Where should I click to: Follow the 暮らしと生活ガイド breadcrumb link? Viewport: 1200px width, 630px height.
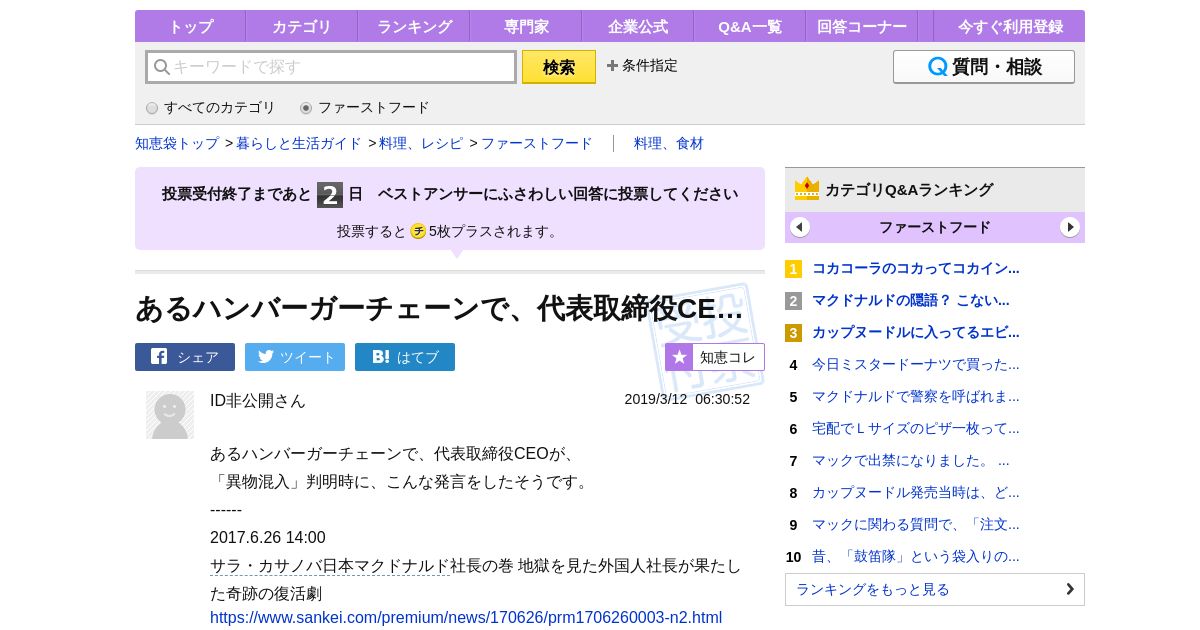[299, 143]
